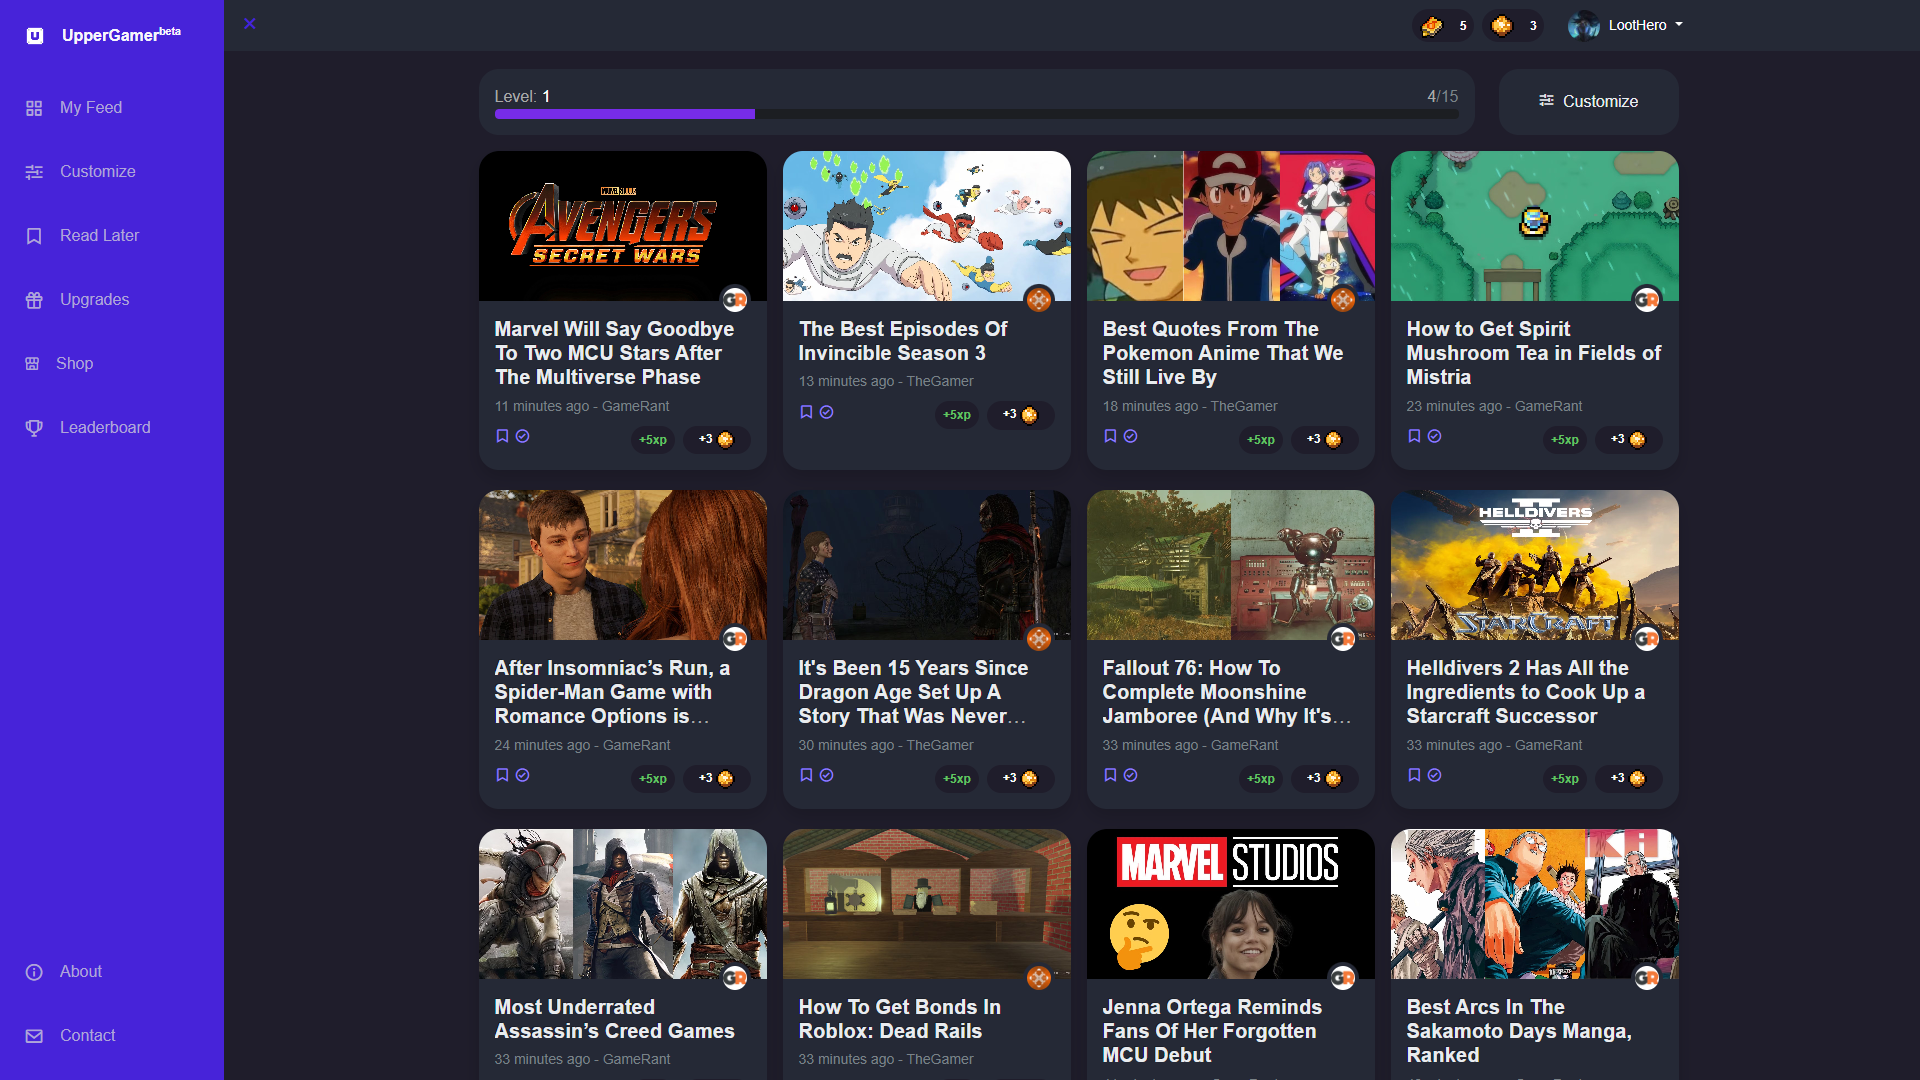This screenshot has width=1920, height=1080.
Task: Open Marvel Will Say Goodbye article title
Action: (x=615, y=353)
